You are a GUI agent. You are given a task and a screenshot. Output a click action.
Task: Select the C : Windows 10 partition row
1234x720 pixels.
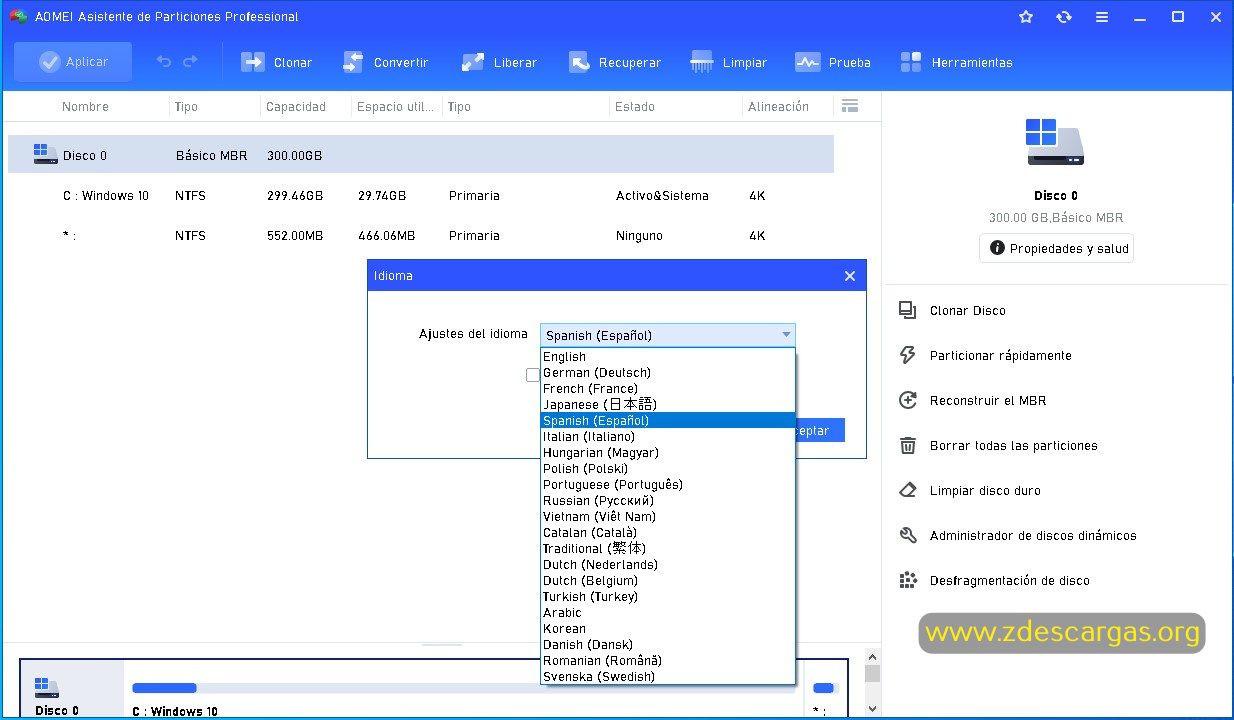coord(420,196)
